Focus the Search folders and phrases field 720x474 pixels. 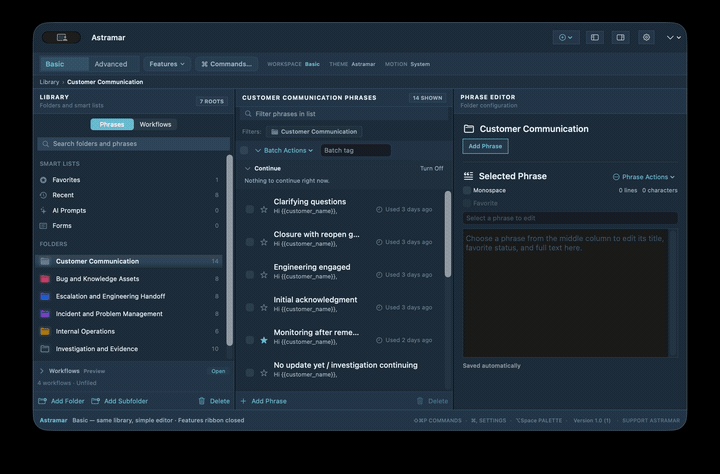click(x=134, y=144)
